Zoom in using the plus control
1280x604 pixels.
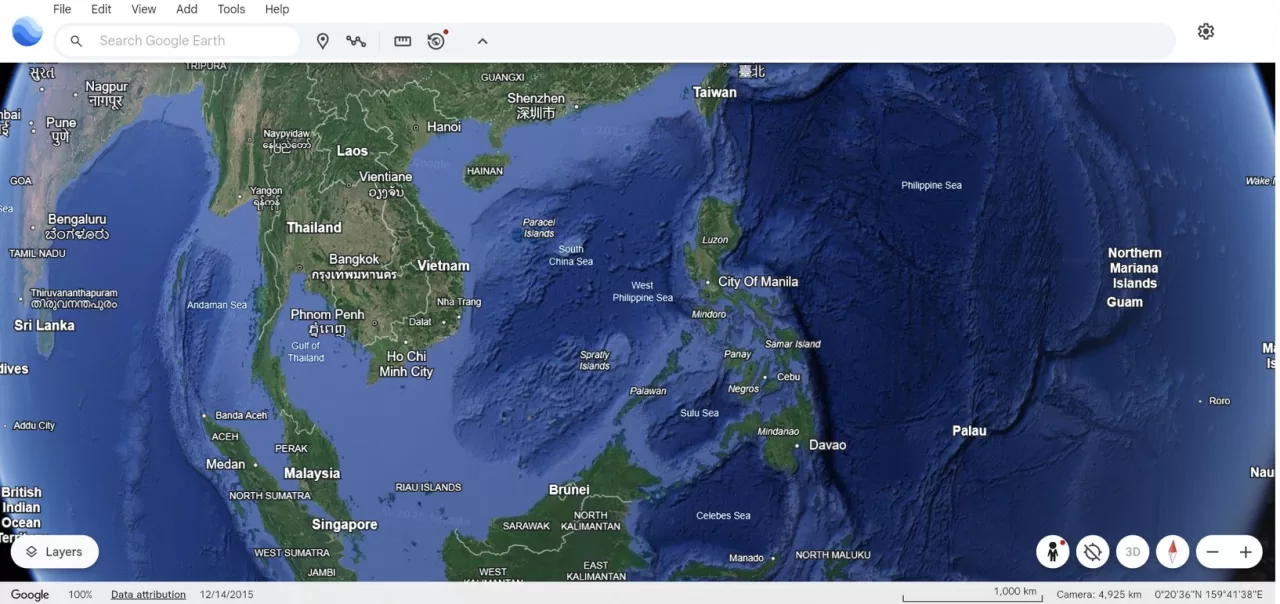click(1246, 551)
